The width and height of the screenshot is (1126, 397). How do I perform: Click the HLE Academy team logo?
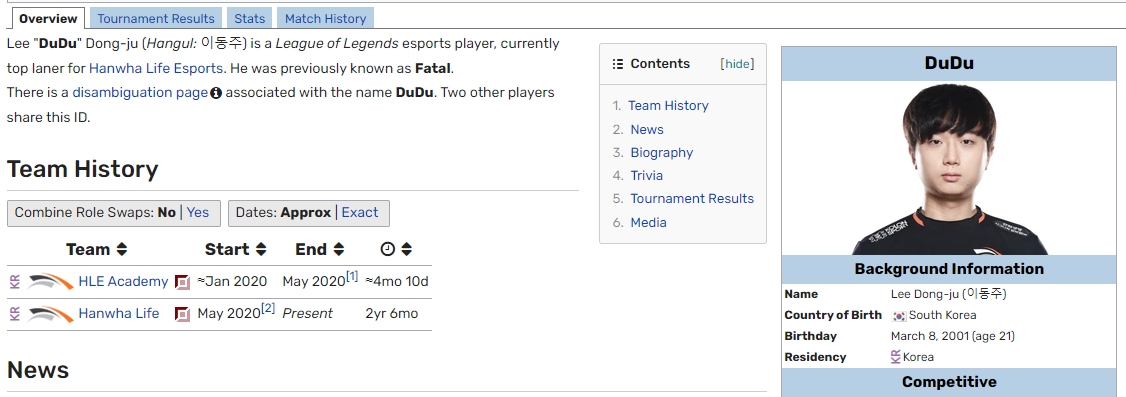click(x=51, y=281)
